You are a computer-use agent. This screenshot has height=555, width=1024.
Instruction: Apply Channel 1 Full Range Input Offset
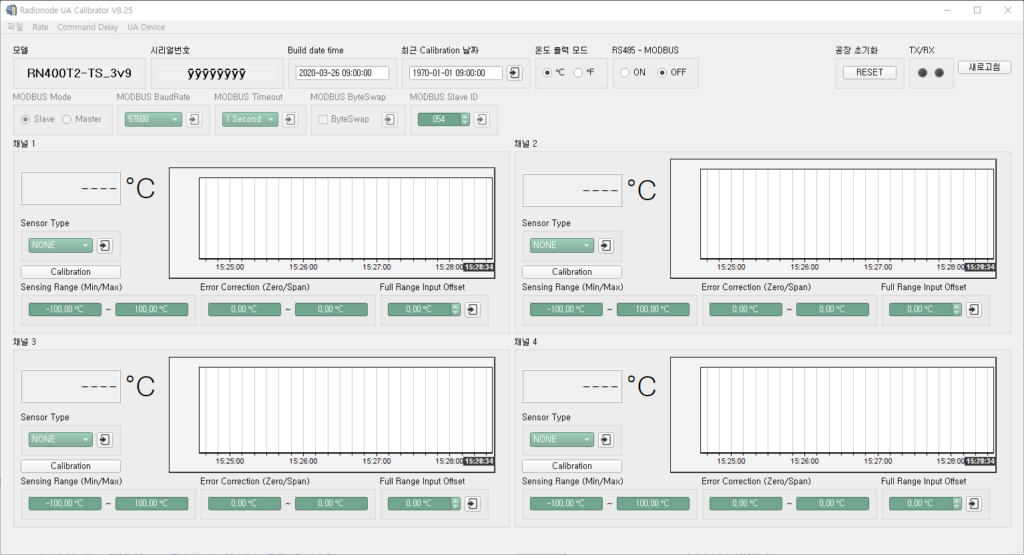pos(472,309)
